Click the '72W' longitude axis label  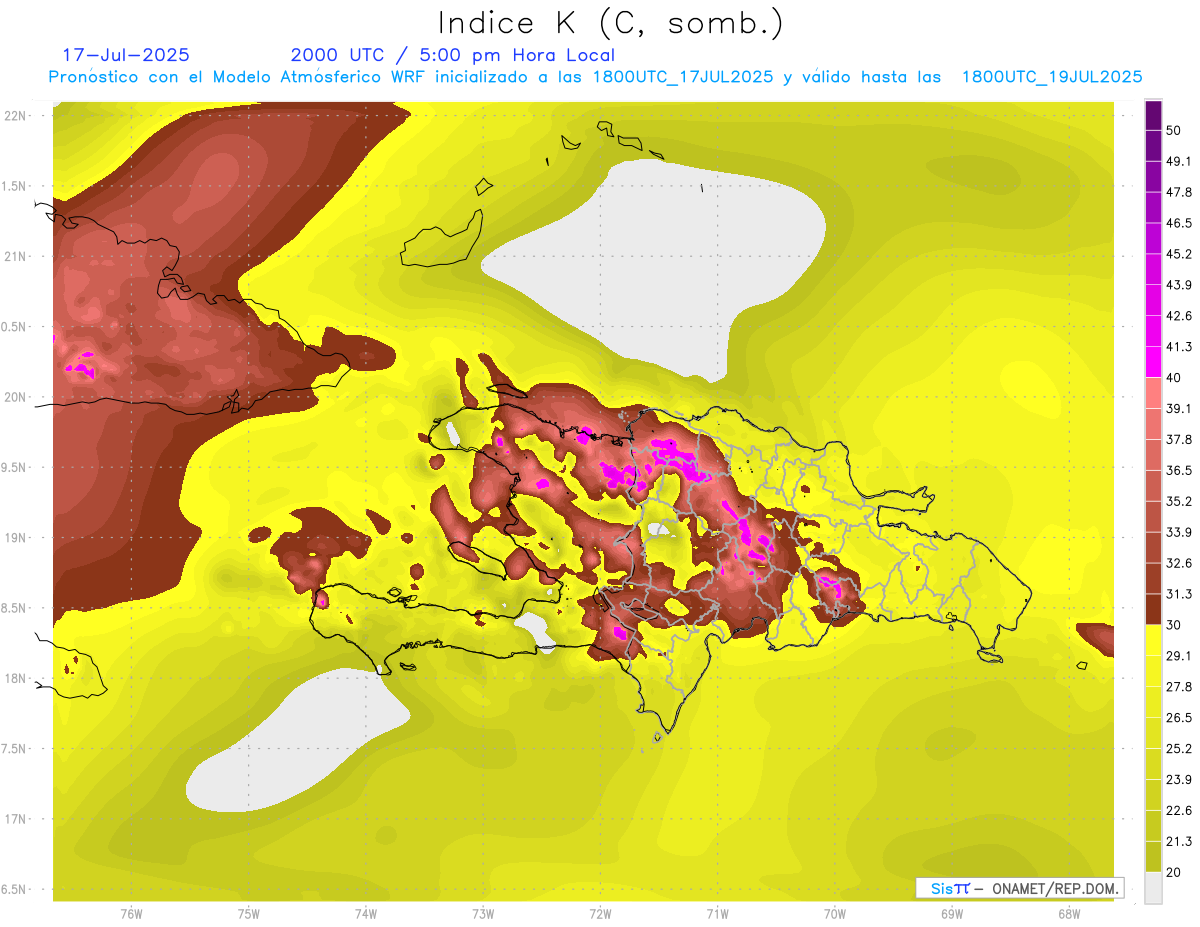(x=600, y=913)
